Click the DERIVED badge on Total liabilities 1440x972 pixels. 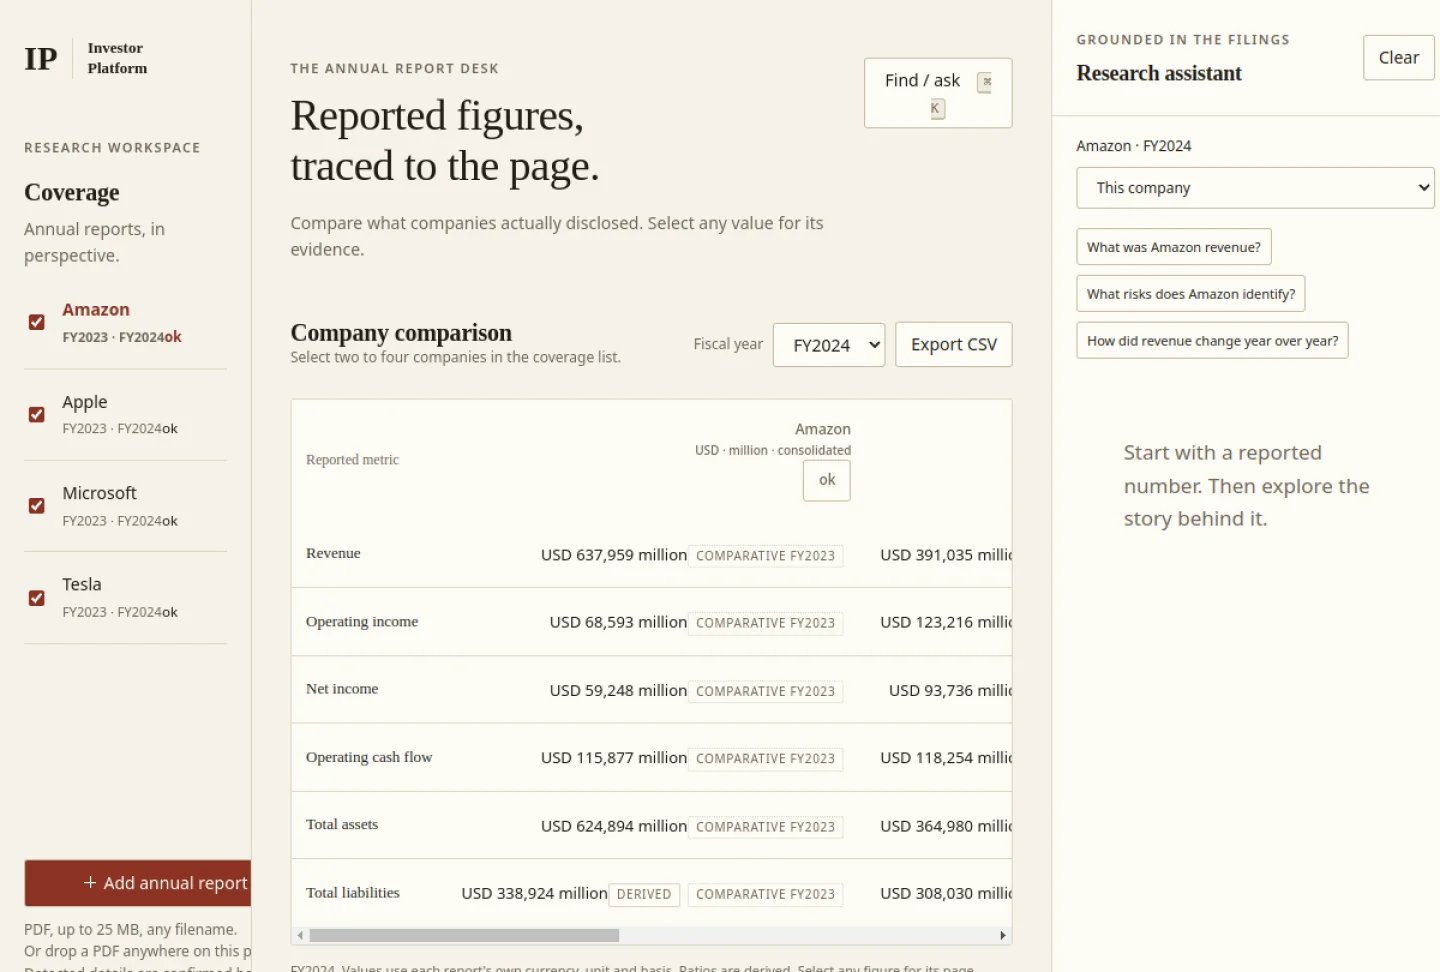[644, 894]
